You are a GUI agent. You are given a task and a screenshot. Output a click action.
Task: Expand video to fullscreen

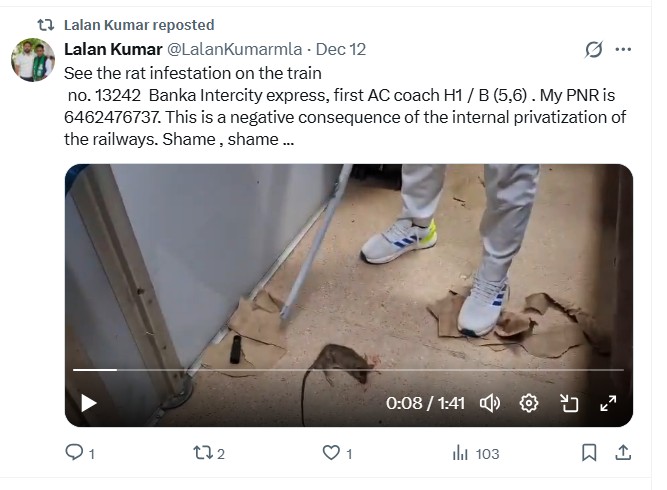[x=607, y=403]
